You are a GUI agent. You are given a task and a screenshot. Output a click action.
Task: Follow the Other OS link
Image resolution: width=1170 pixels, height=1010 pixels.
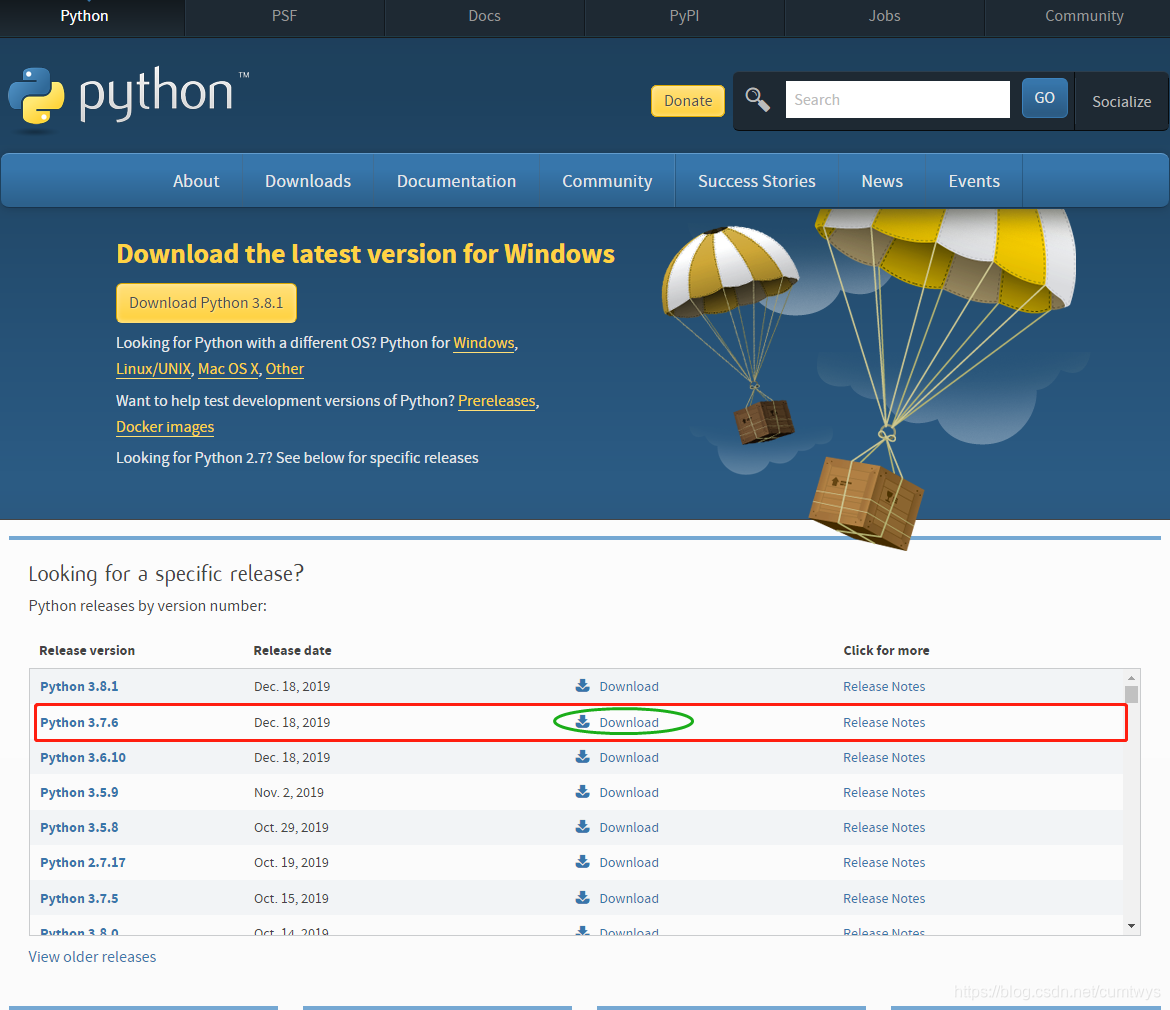coord(284,369)
